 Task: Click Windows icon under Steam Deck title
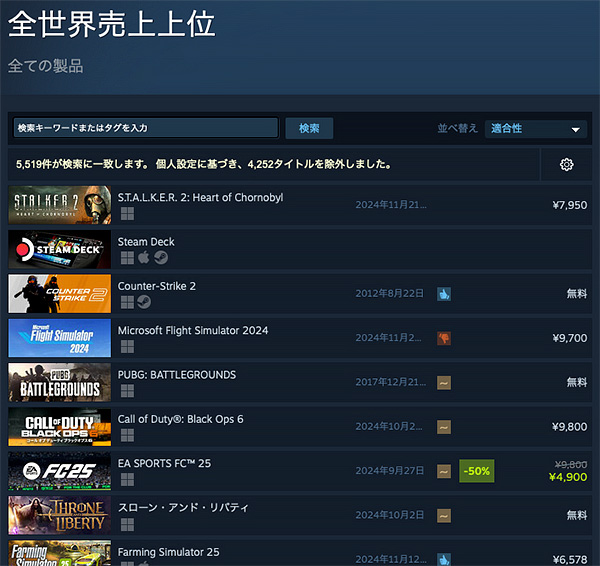tap(127, 258)
